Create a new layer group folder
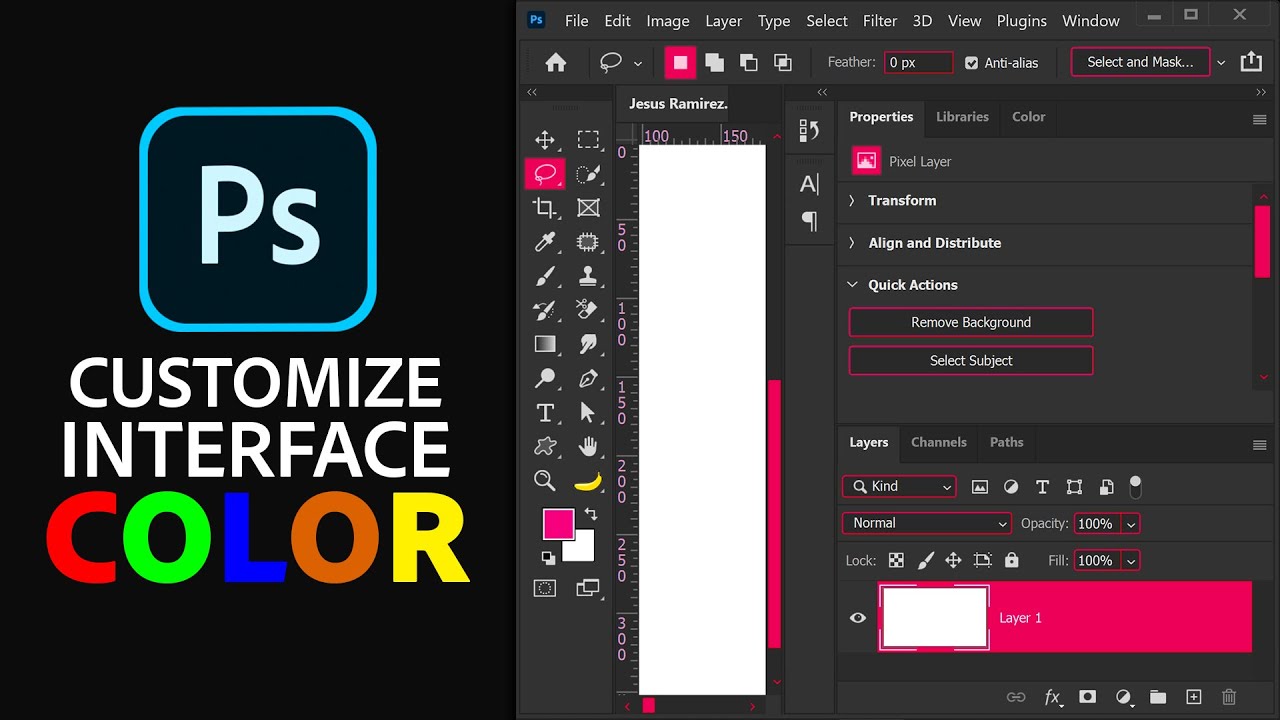This screenshot has height=720, width=1280. pos(1158,697)
